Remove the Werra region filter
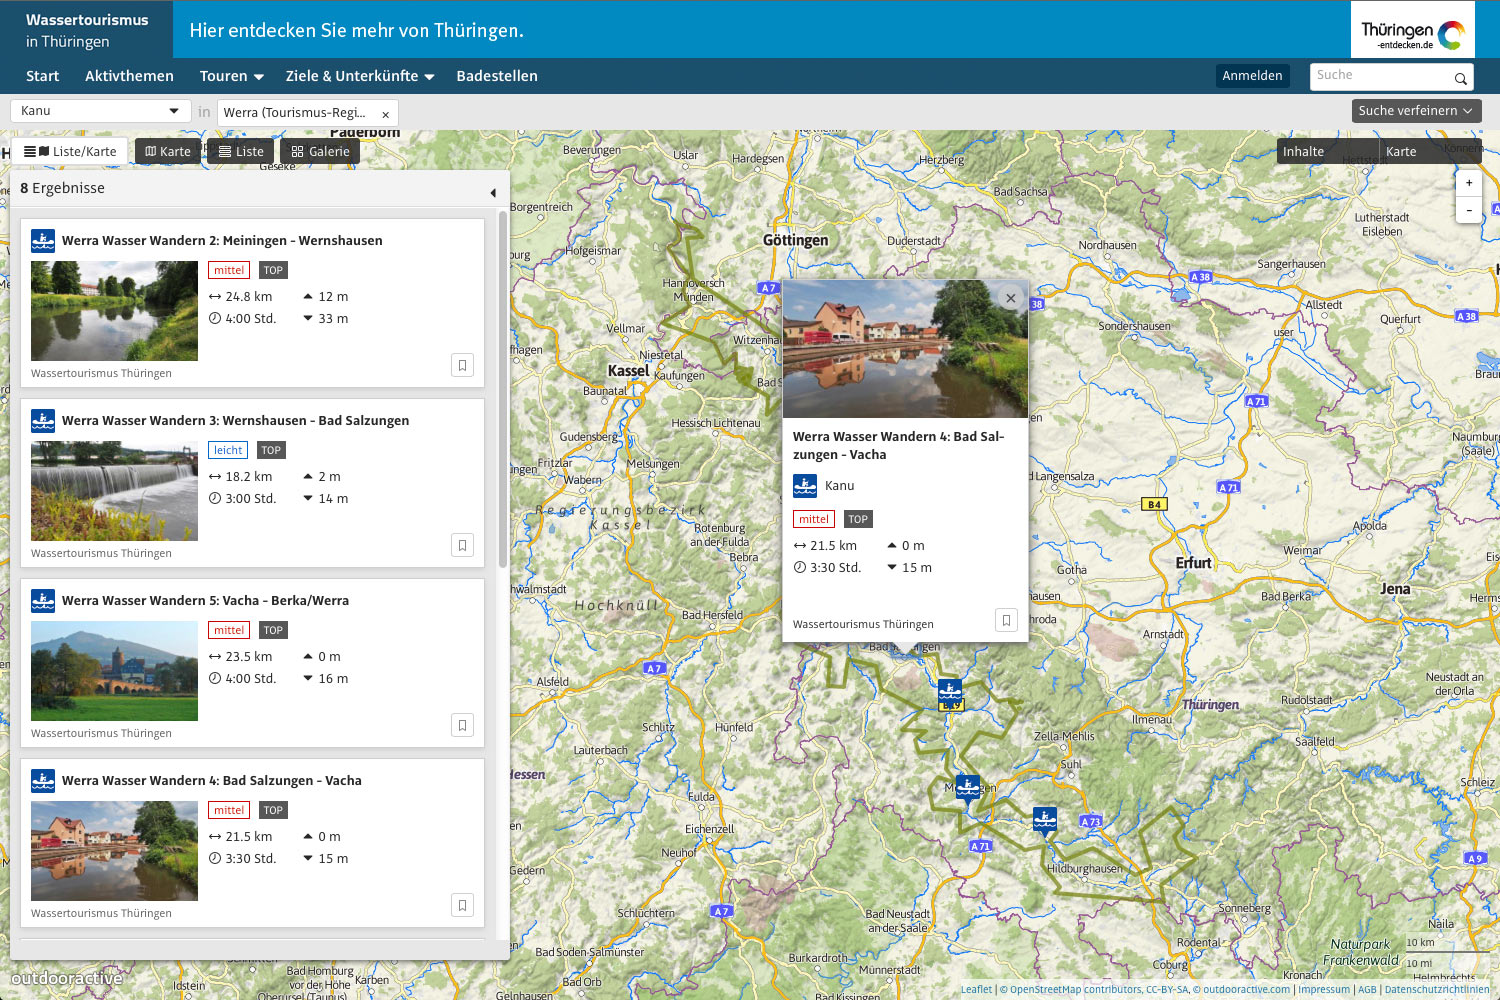Screen dimensions: 1500x1000 pyautogui.click(x=386, y=114)
